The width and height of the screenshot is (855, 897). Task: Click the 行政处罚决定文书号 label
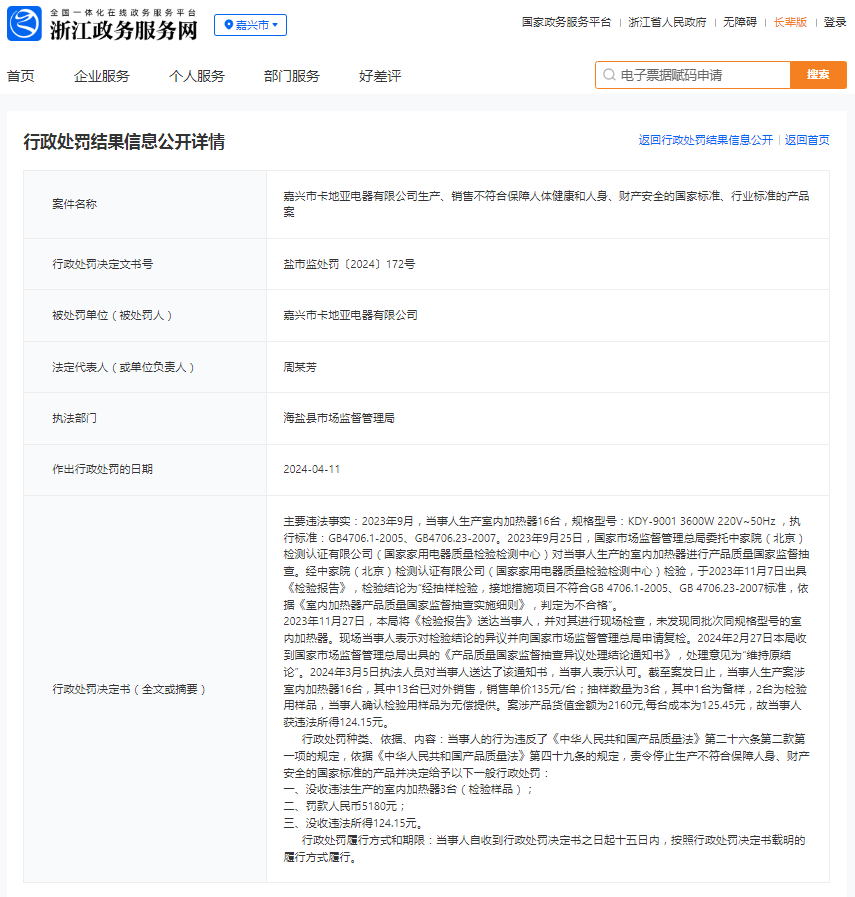102,264
